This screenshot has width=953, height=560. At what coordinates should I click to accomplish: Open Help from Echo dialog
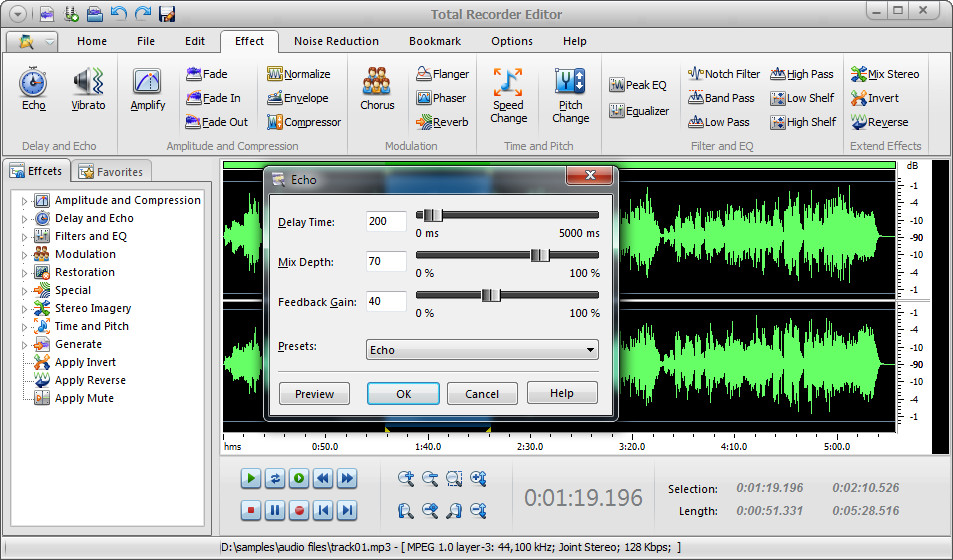point(562,393)
